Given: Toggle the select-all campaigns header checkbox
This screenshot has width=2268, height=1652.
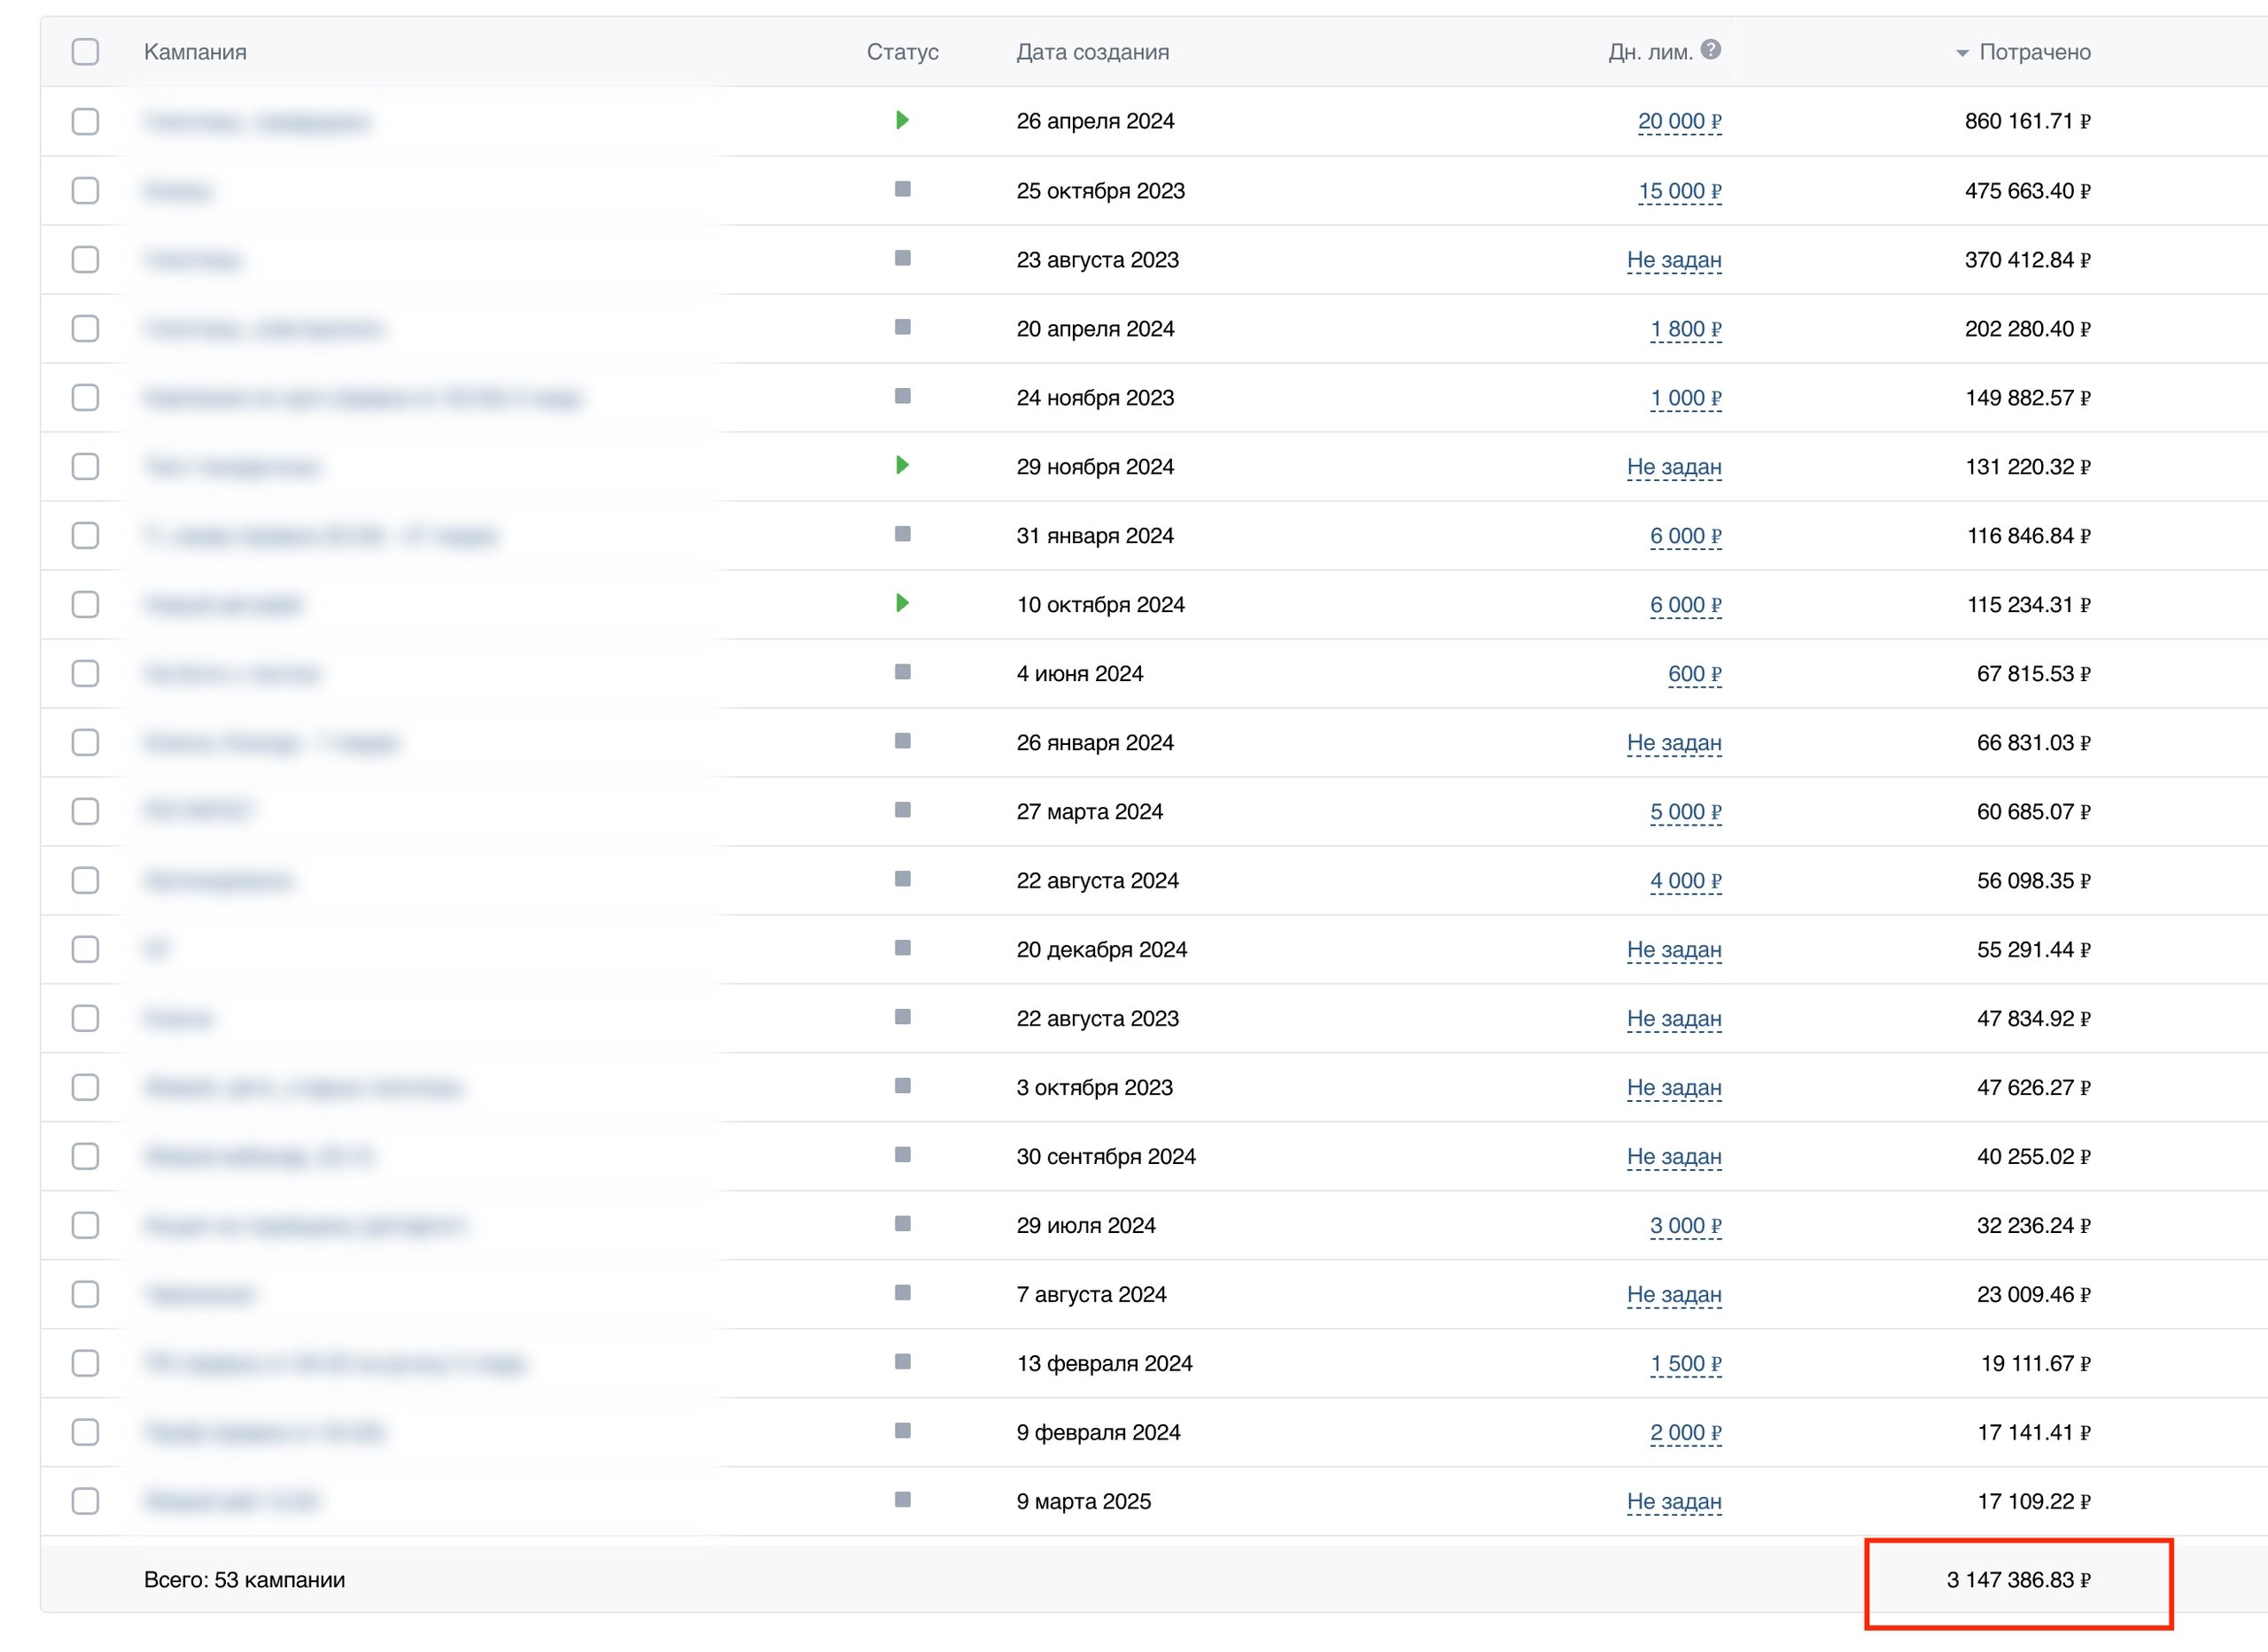Looking at the screenshot, I should click(86, 51).
